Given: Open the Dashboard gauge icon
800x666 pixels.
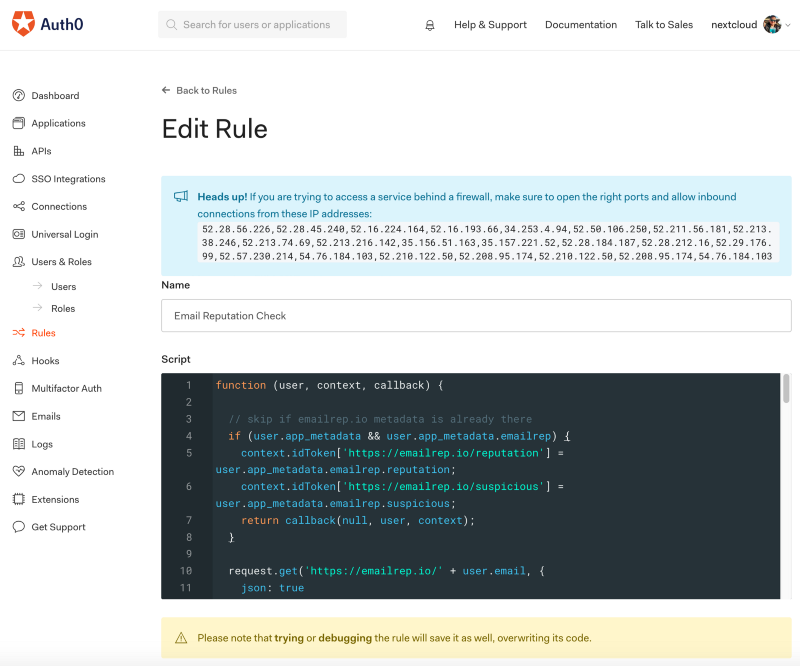Looking at the screenshot, I should [18, 95].
